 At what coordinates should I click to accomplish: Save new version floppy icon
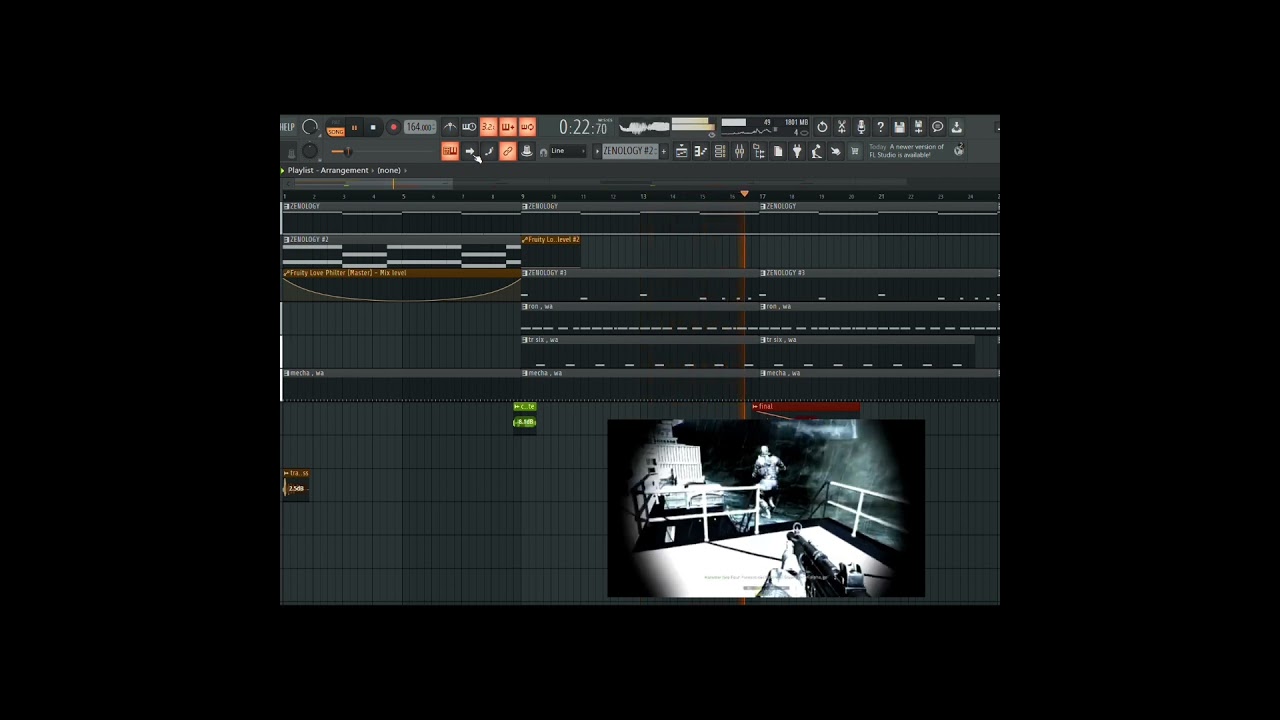[x=918, y=127]
